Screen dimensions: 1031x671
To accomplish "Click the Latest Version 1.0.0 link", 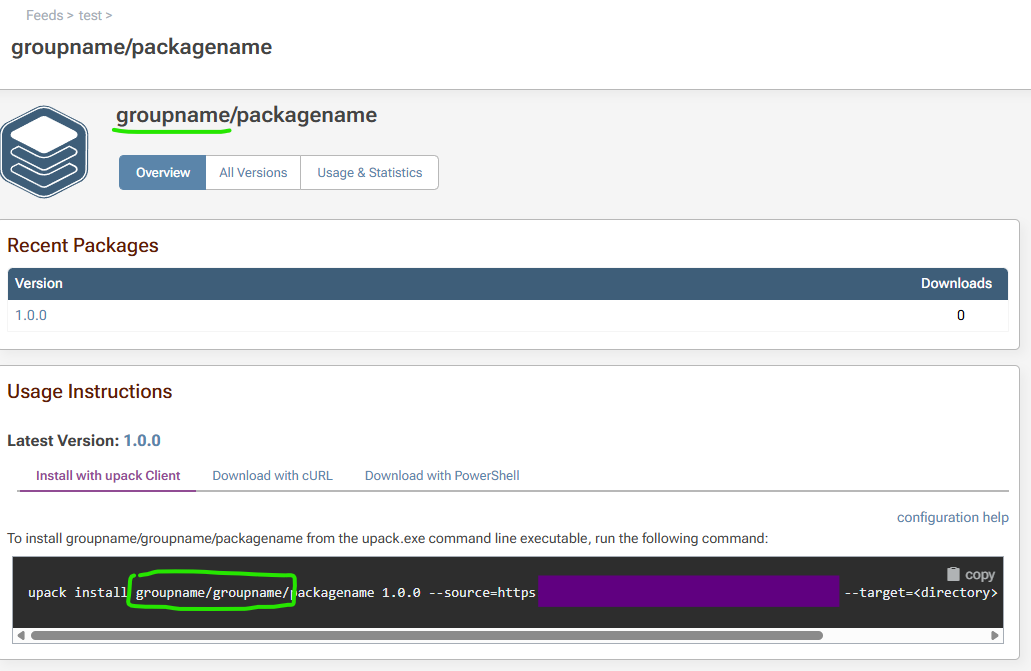I will click(142, 440).
